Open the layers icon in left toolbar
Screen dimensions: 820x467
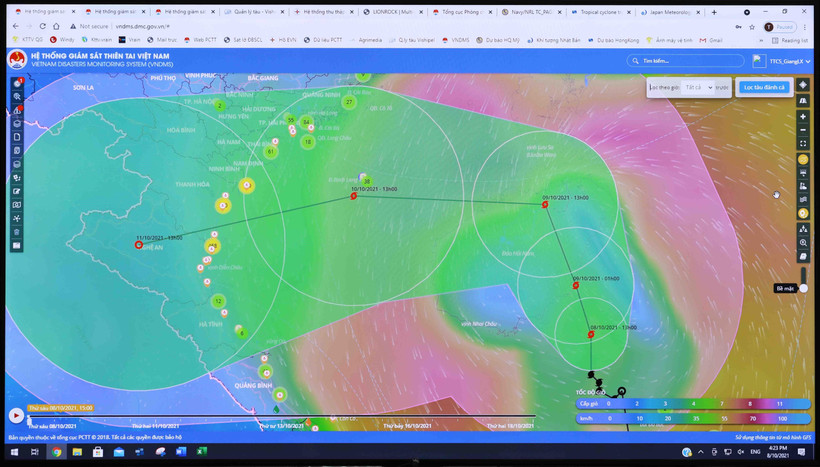tap(17, 123)
